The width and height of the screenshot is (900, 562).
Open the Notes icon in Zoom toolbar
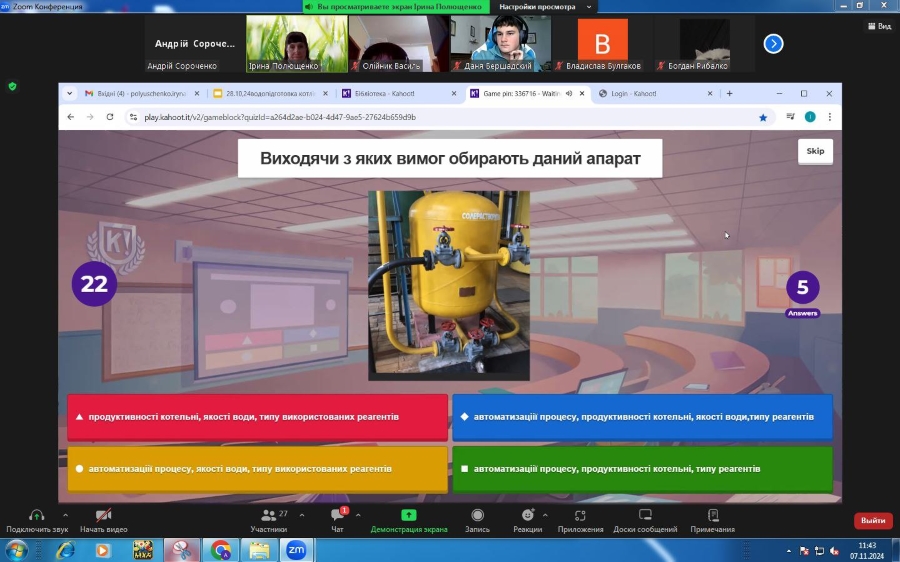(712, 515)
